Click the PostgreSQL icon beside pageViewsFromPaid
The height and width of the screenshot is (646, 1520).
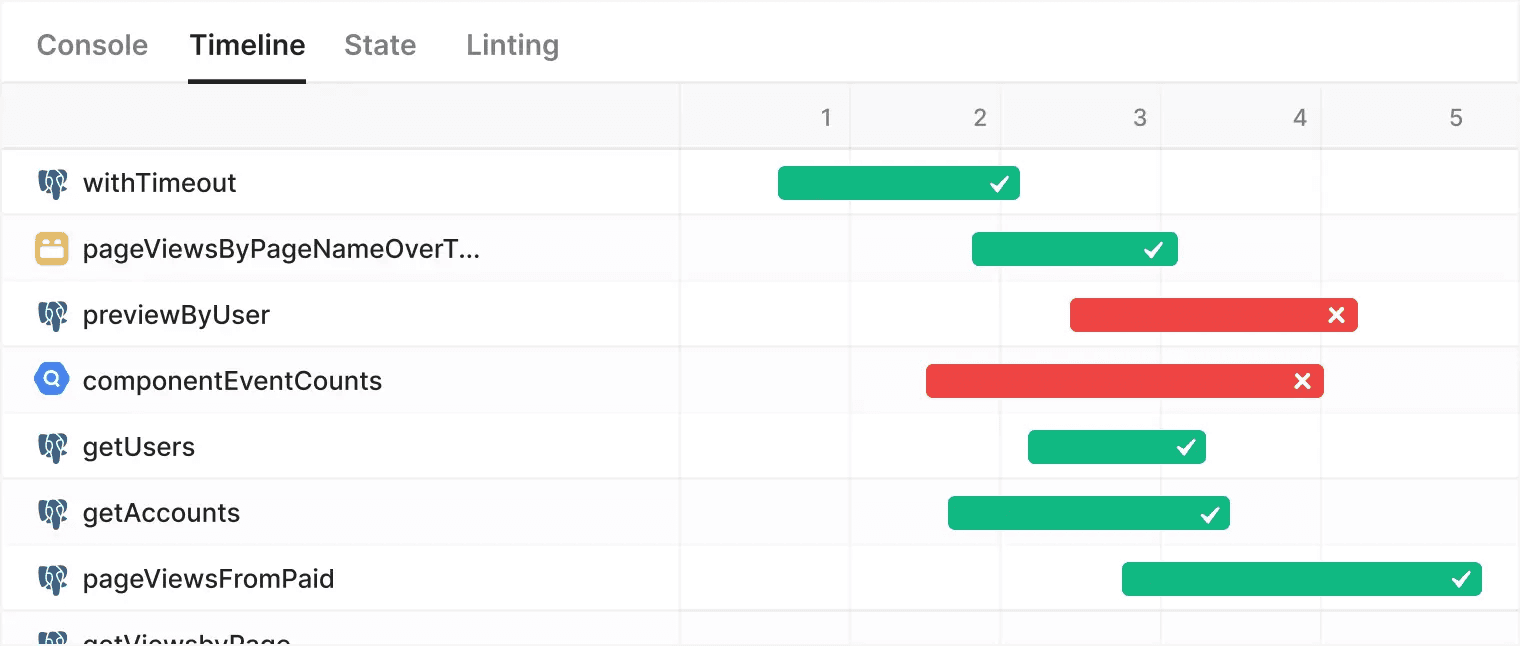point(52,579)
